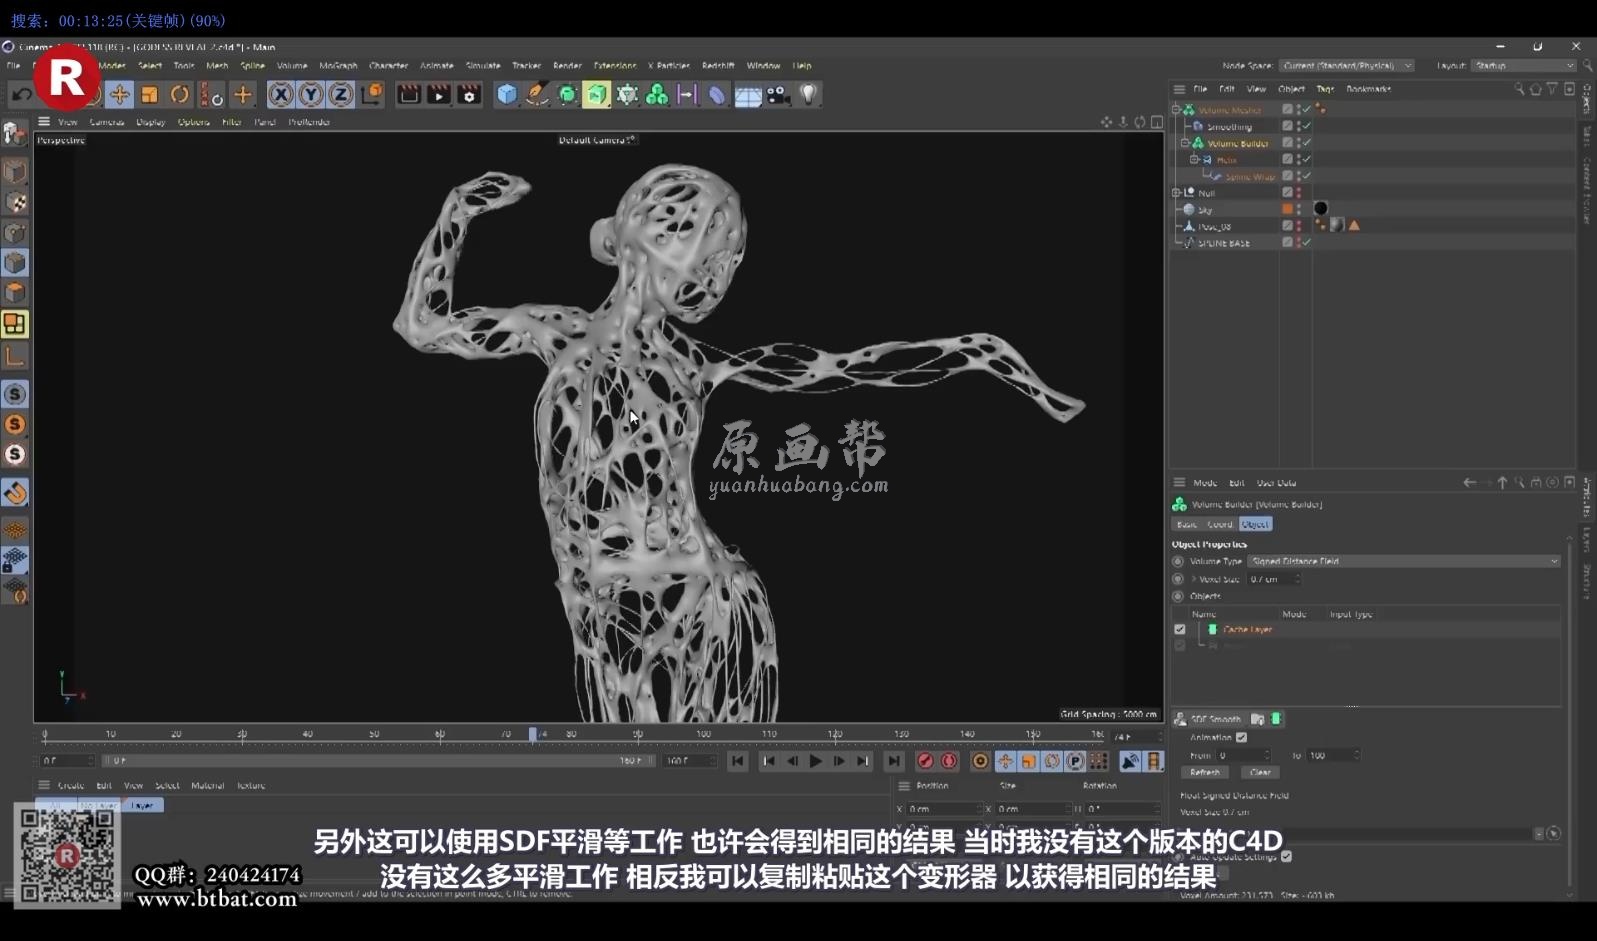The width and height of the screenshot is (1597, 941).
Task: Open the Layout dropdown
Action: [1523, 66]
